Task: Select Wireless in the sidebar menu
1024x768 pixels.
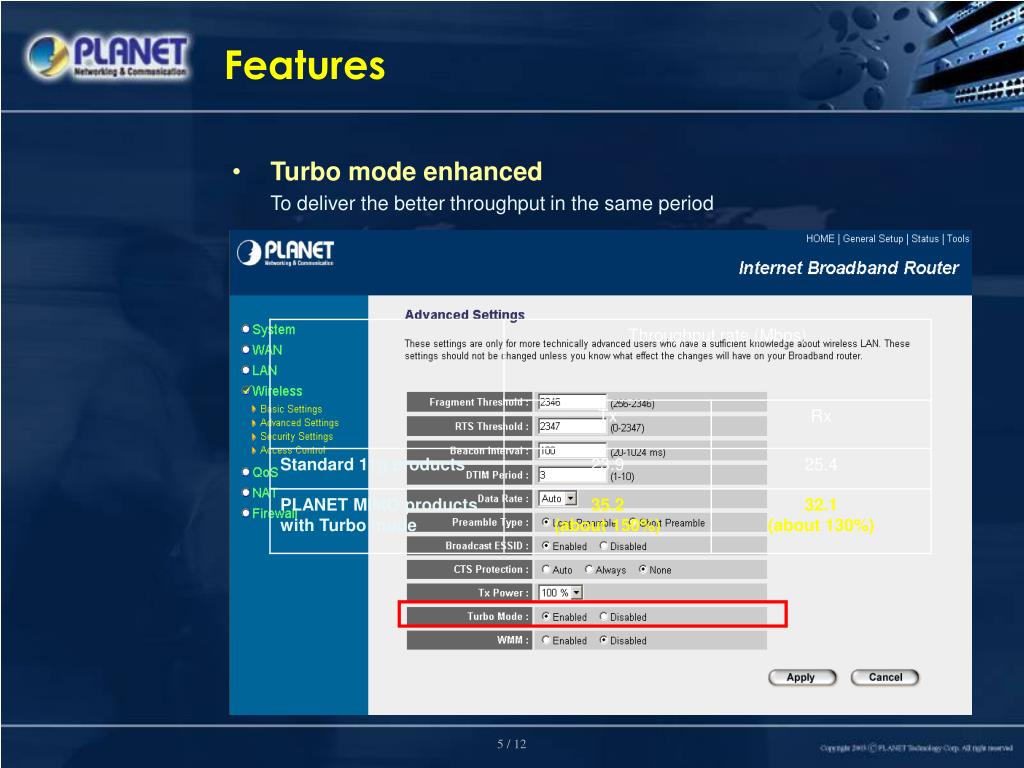Action: 277,391
